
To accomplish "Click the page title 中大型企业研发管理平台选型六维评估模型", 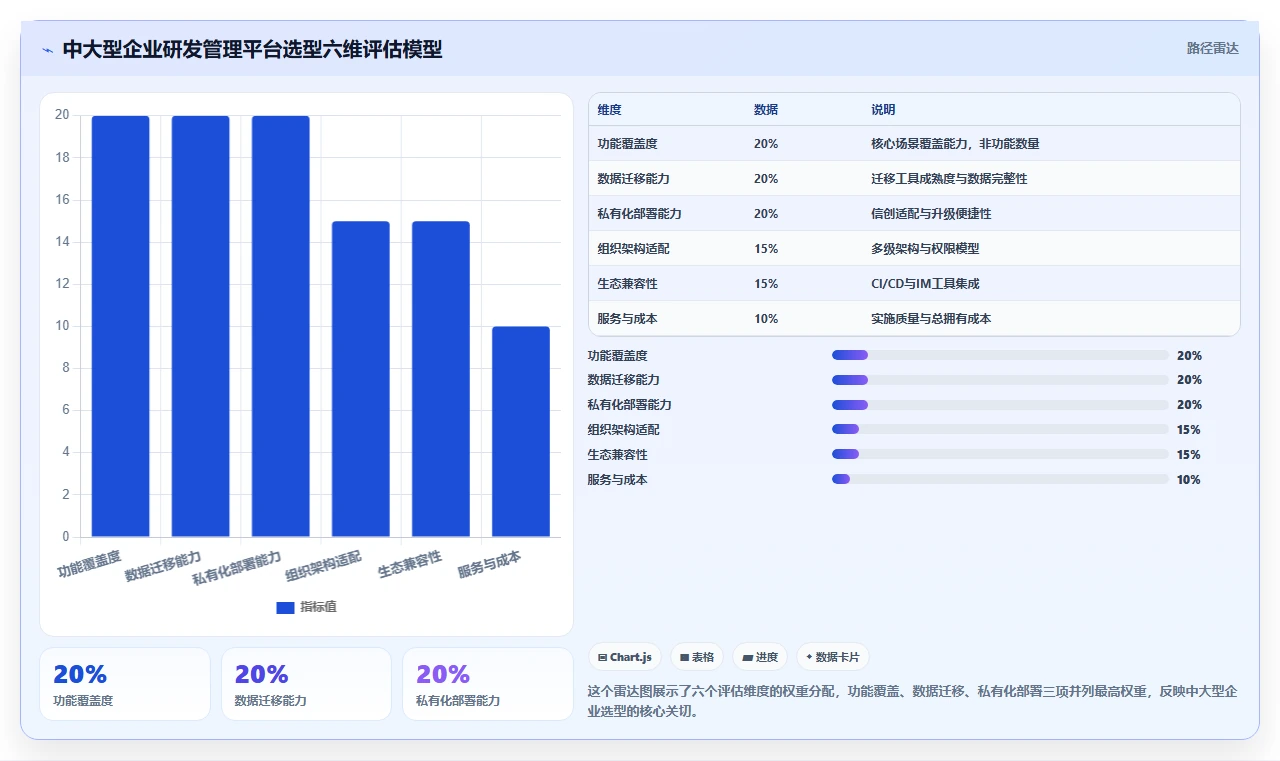I will [252, 49].
